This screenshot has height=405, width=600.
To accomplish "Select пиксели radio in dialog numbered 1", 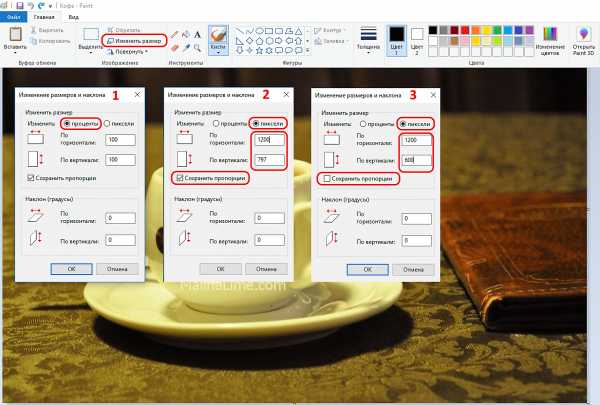I will 107,124.
